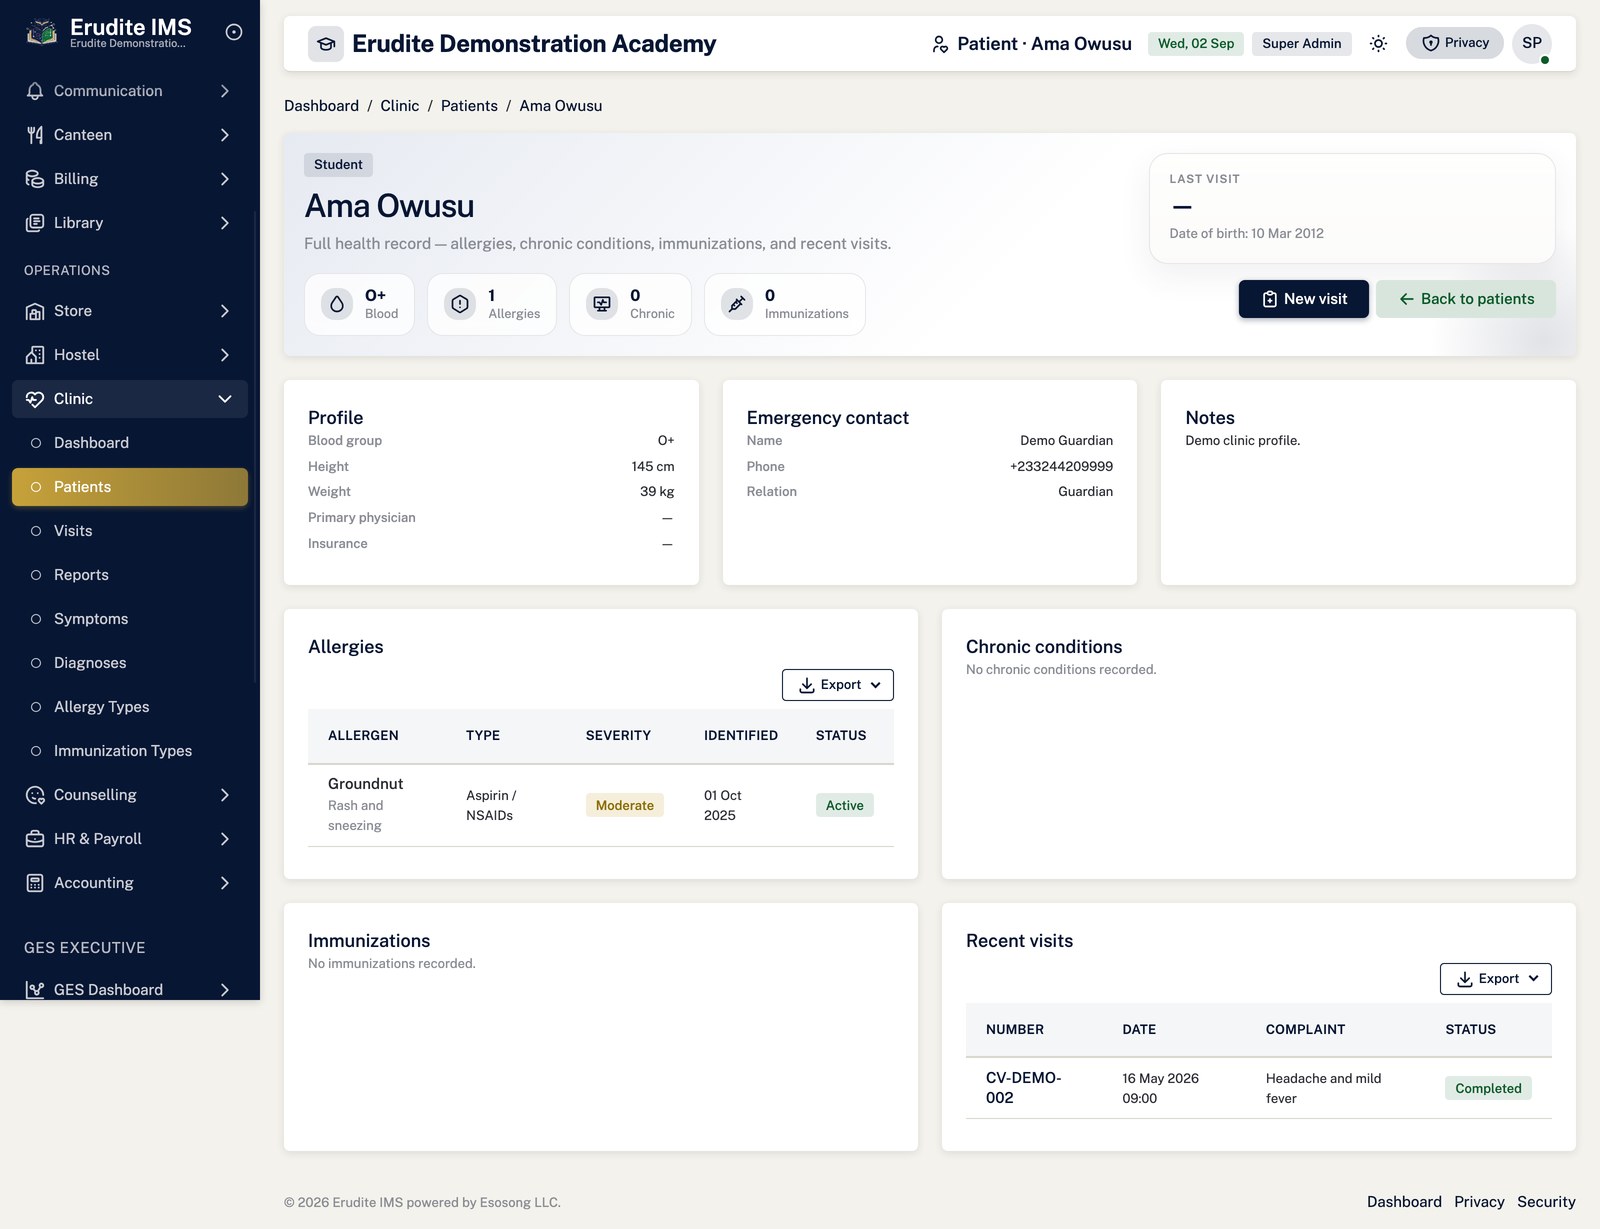Open Immunization Types submenu item

click(130, 751)
